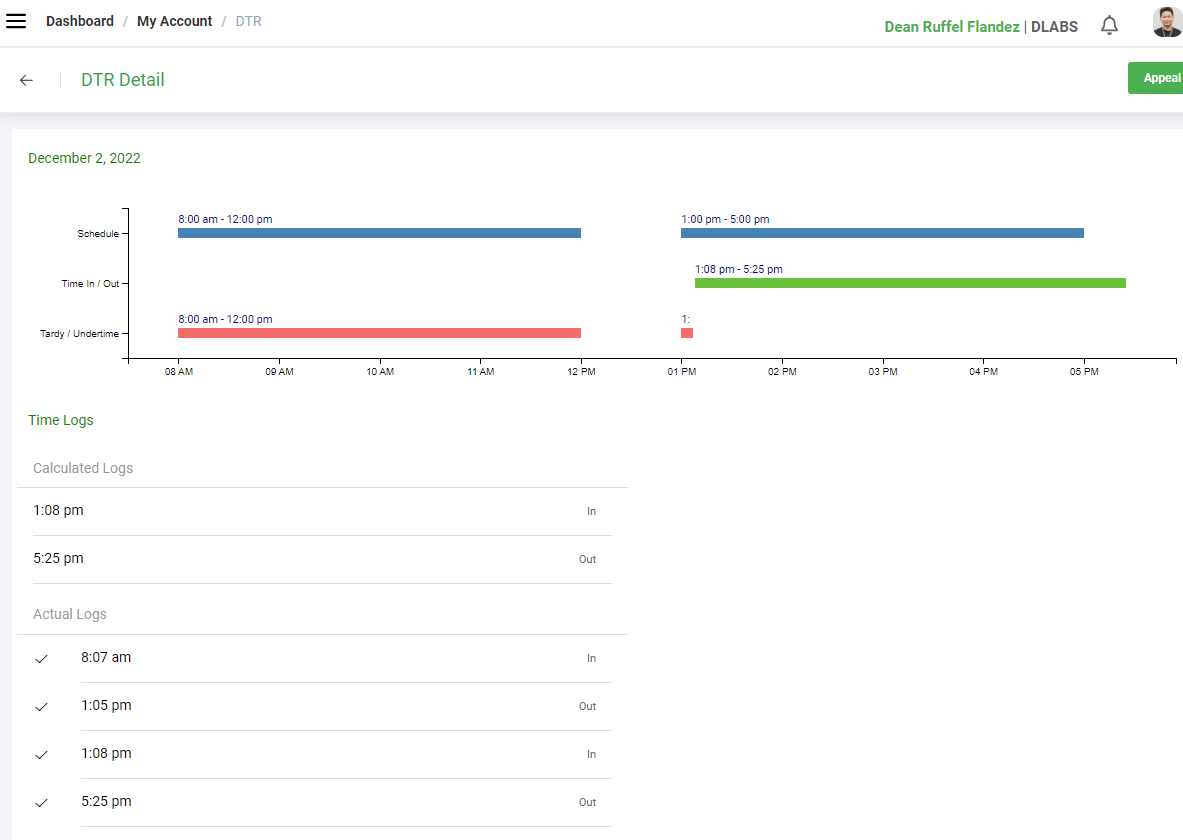Click checkmark beside 8:07 am log
This screenshot has height=840, width=1183.
[41, 659]
